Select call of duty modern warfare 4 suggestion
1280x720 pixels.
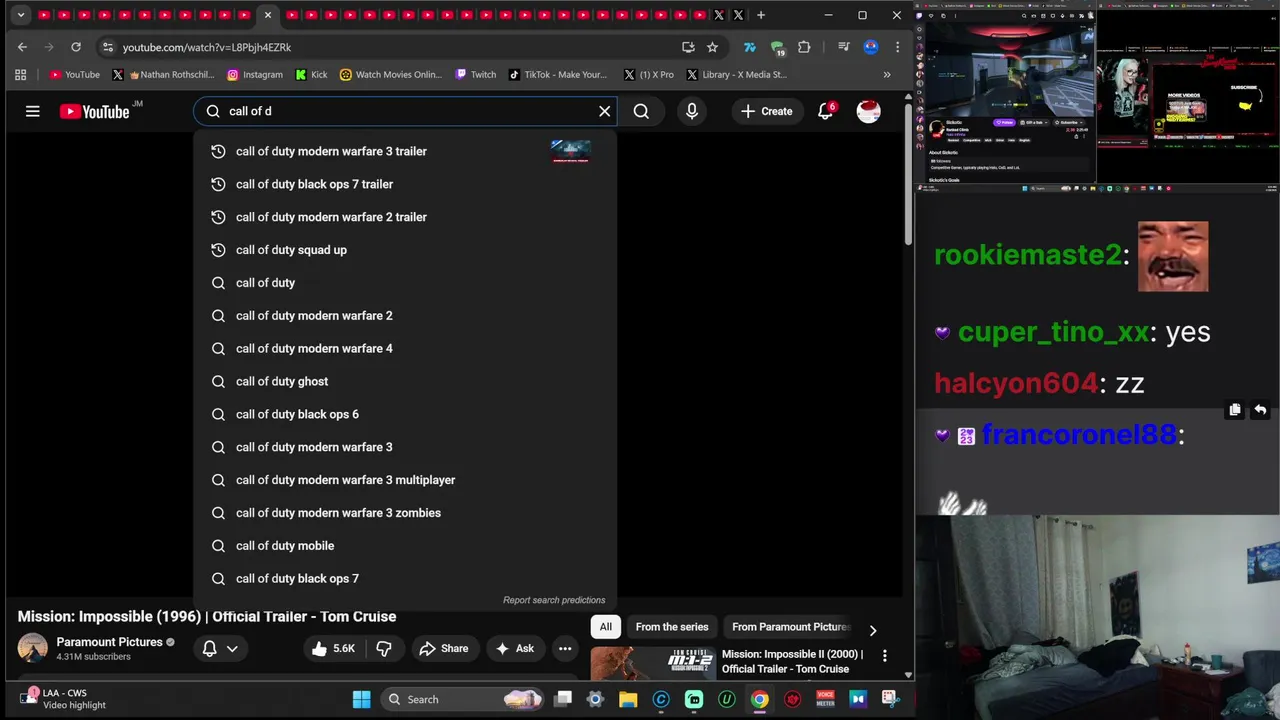pos(405,348)
